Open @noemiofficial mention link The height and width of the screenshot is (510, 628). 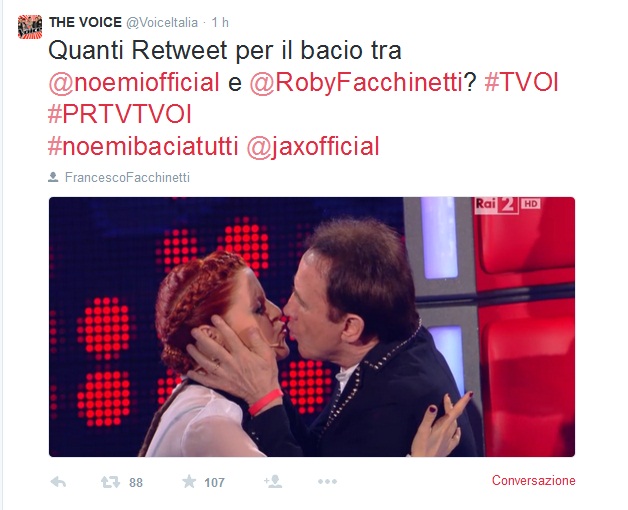point(134,82)
